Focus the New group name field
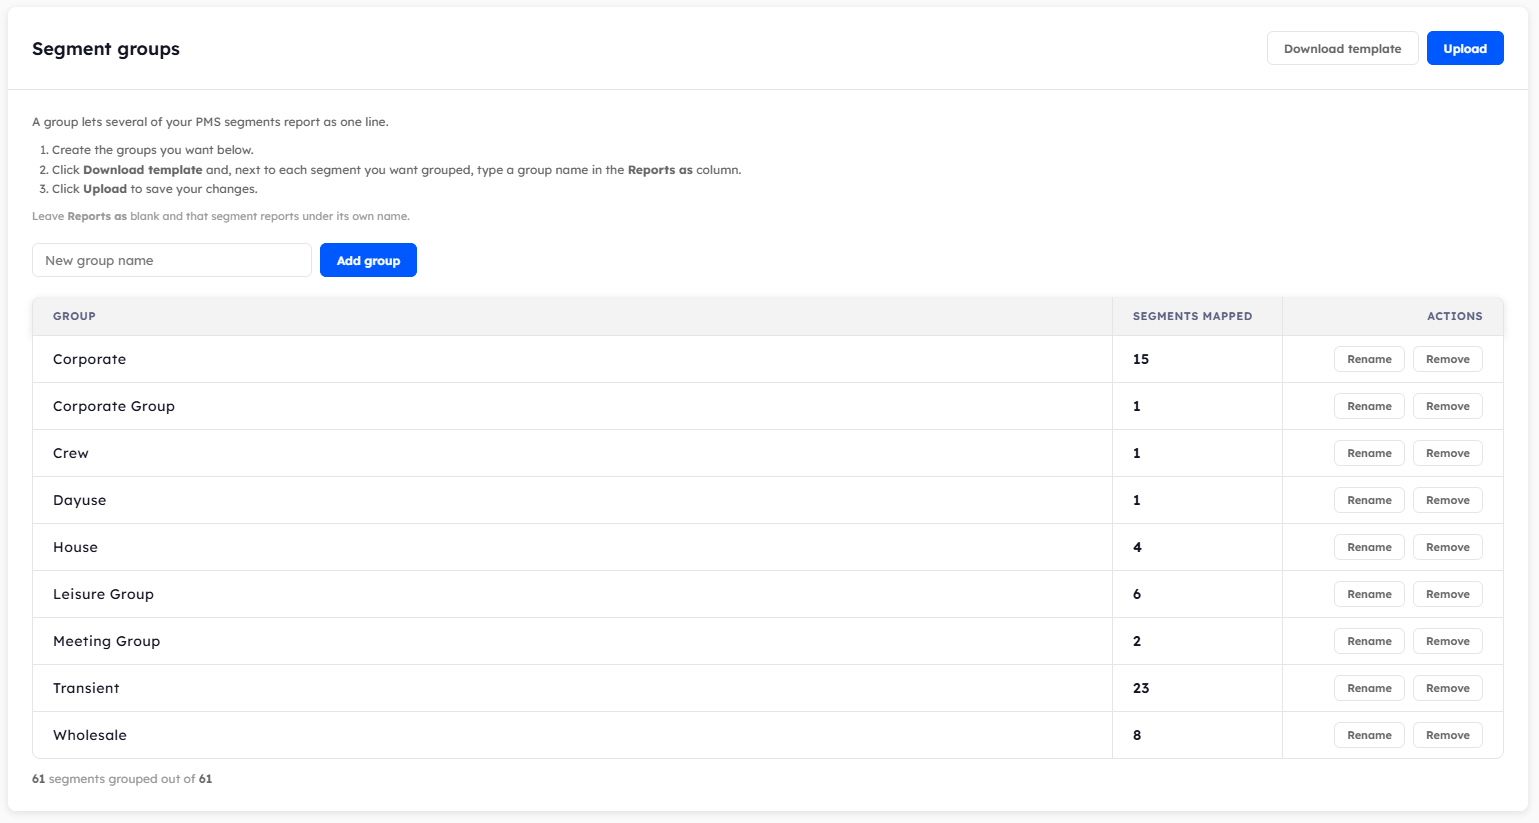The image size is (1539, 823). [x=172, y=260]
